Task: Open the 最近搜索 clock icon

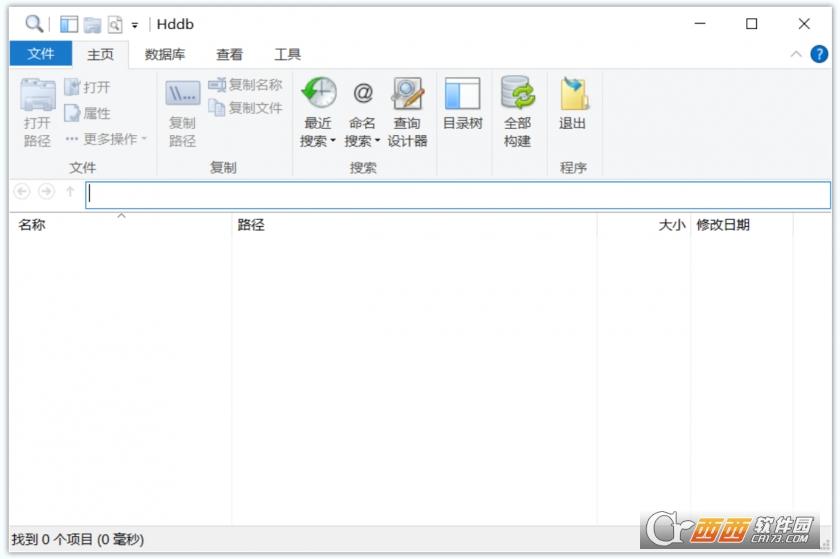Action: click(x=319, y=93)
